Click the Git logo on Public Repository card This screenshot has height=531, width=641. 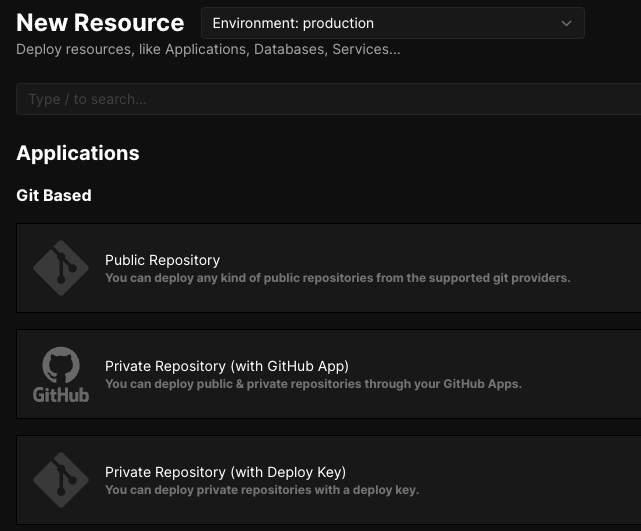(x=61, y=268)
